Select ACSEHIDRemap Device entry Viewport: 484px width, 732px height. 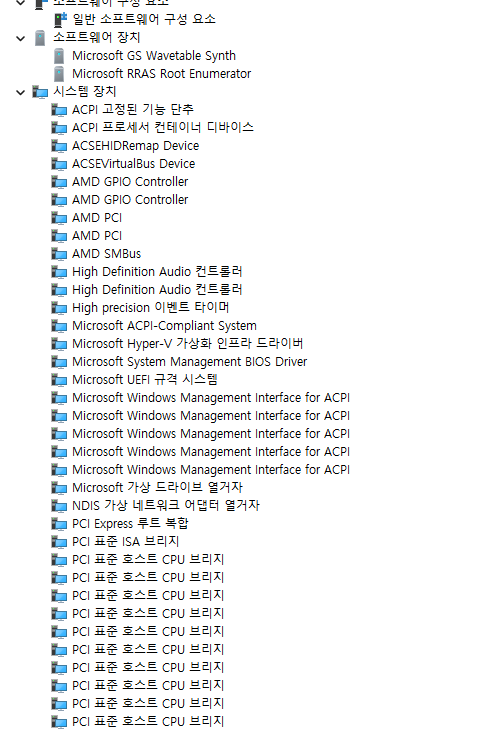(135, 146)
